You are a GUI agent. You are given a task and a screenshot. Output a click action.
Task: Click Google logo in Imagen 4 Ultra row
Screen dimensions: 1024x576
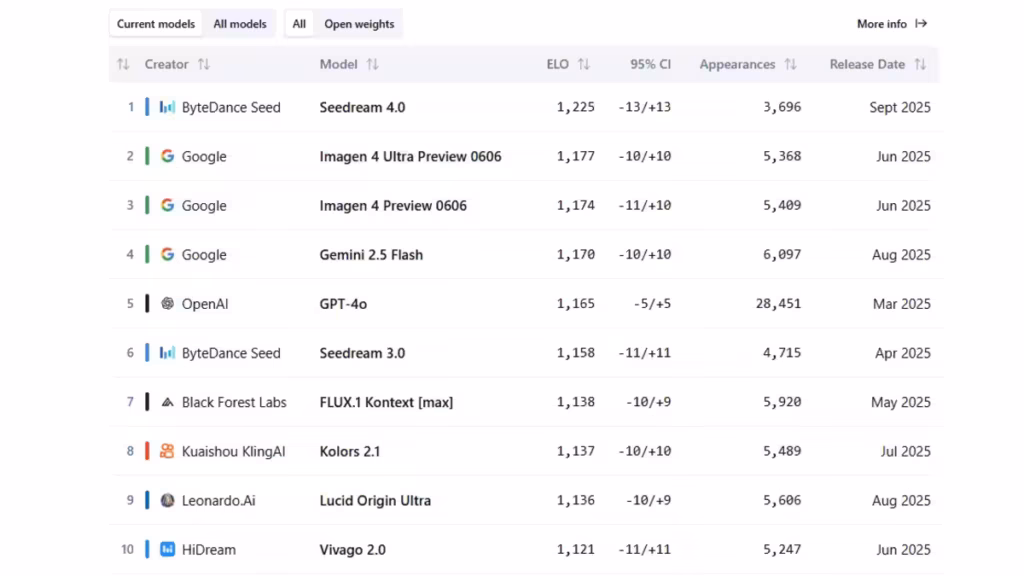167,156
